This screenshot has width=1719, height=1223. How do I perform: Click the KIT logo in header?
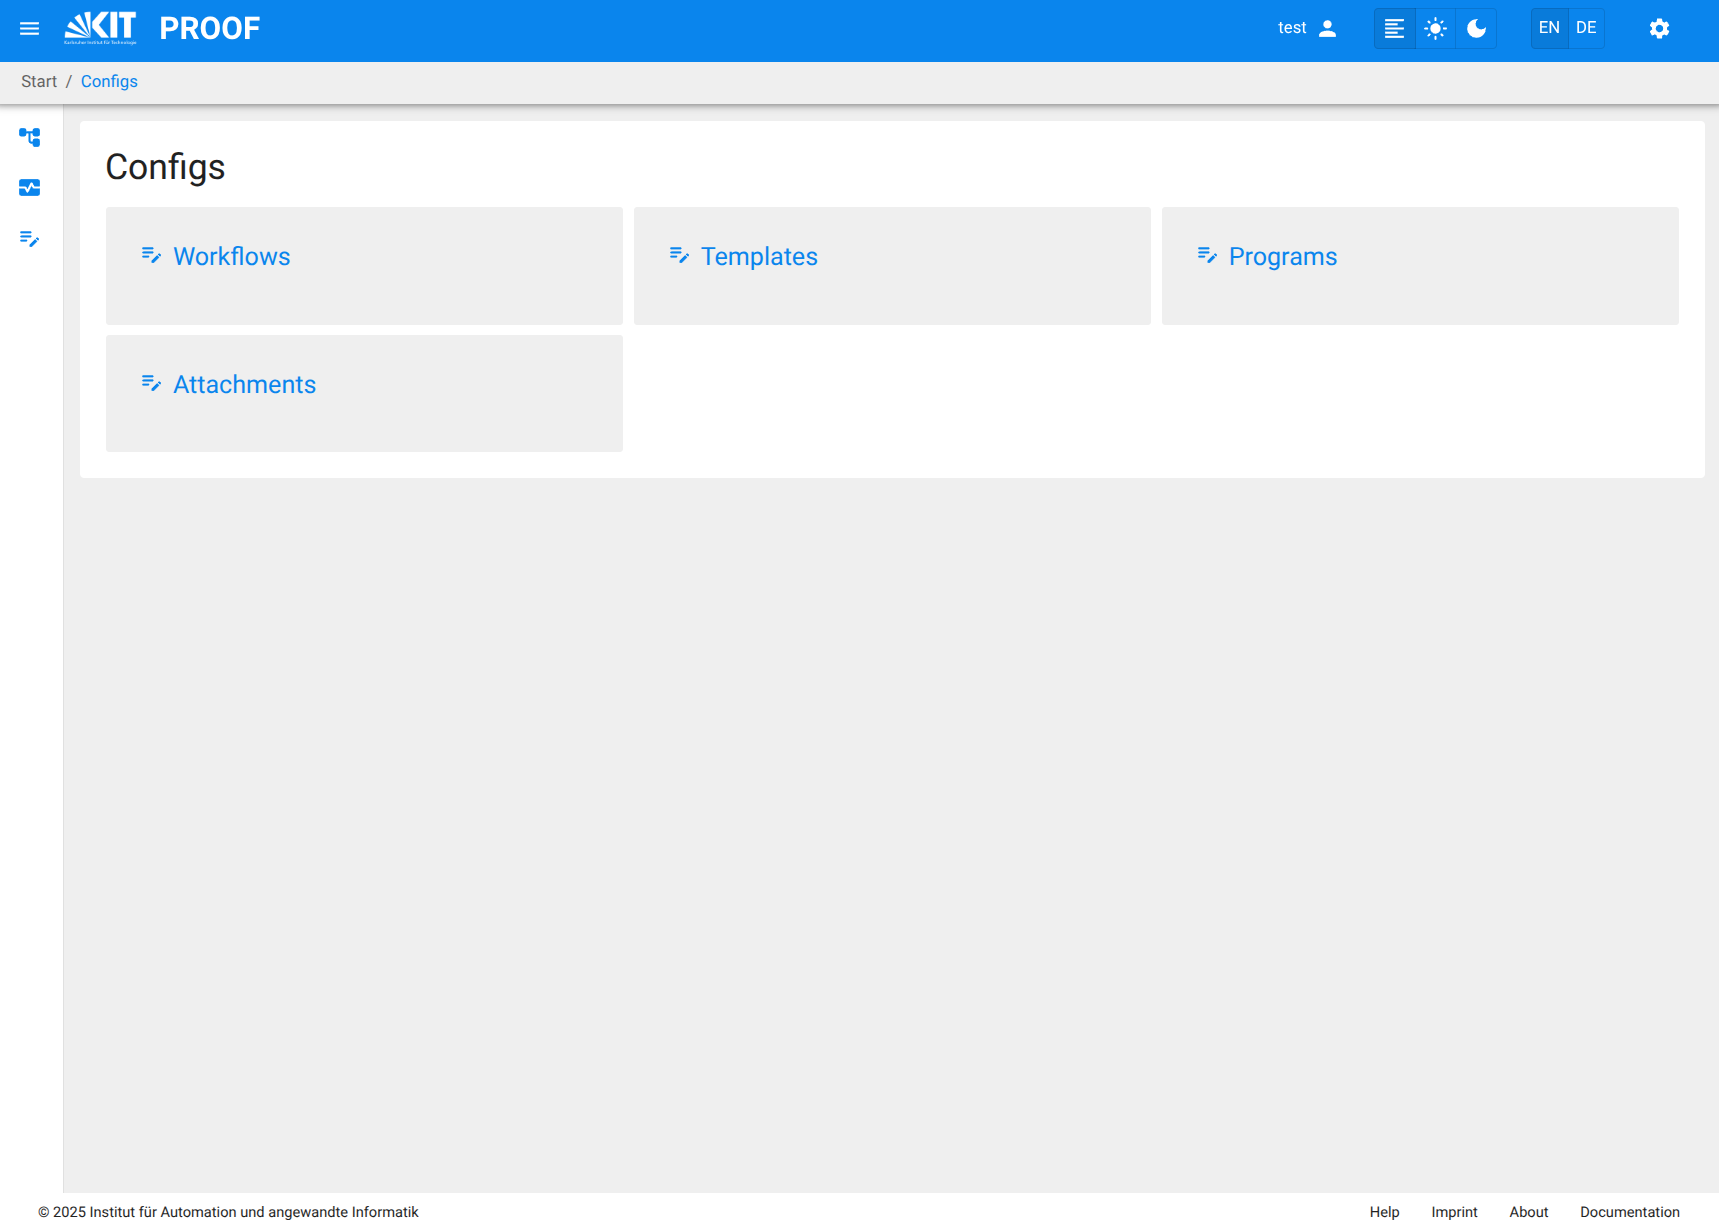100,28
